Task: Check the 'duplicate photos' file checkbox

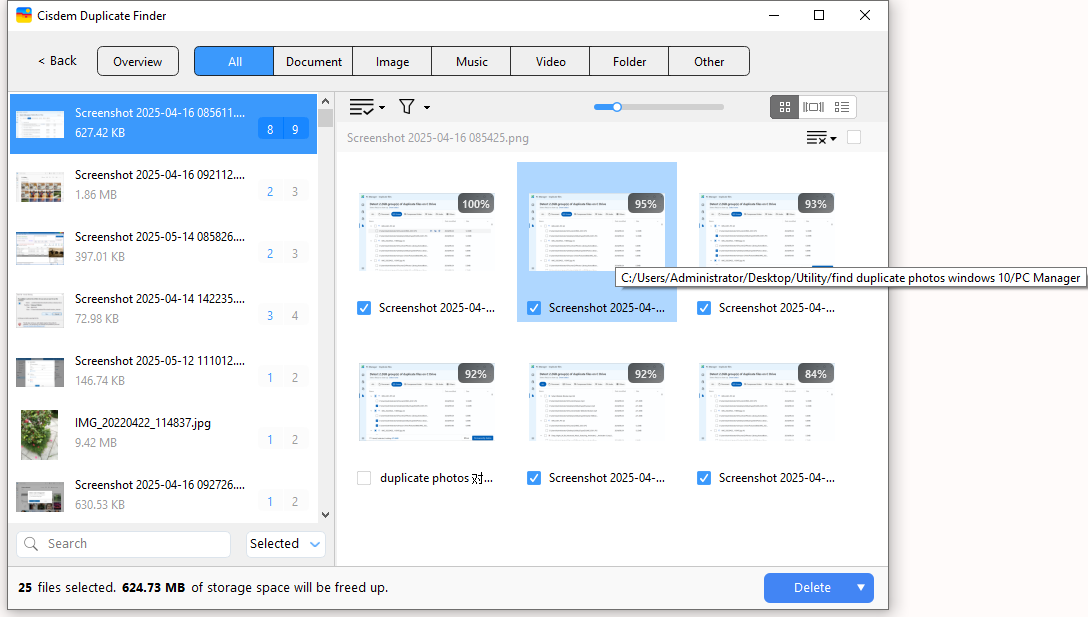Action: (364, 478)
